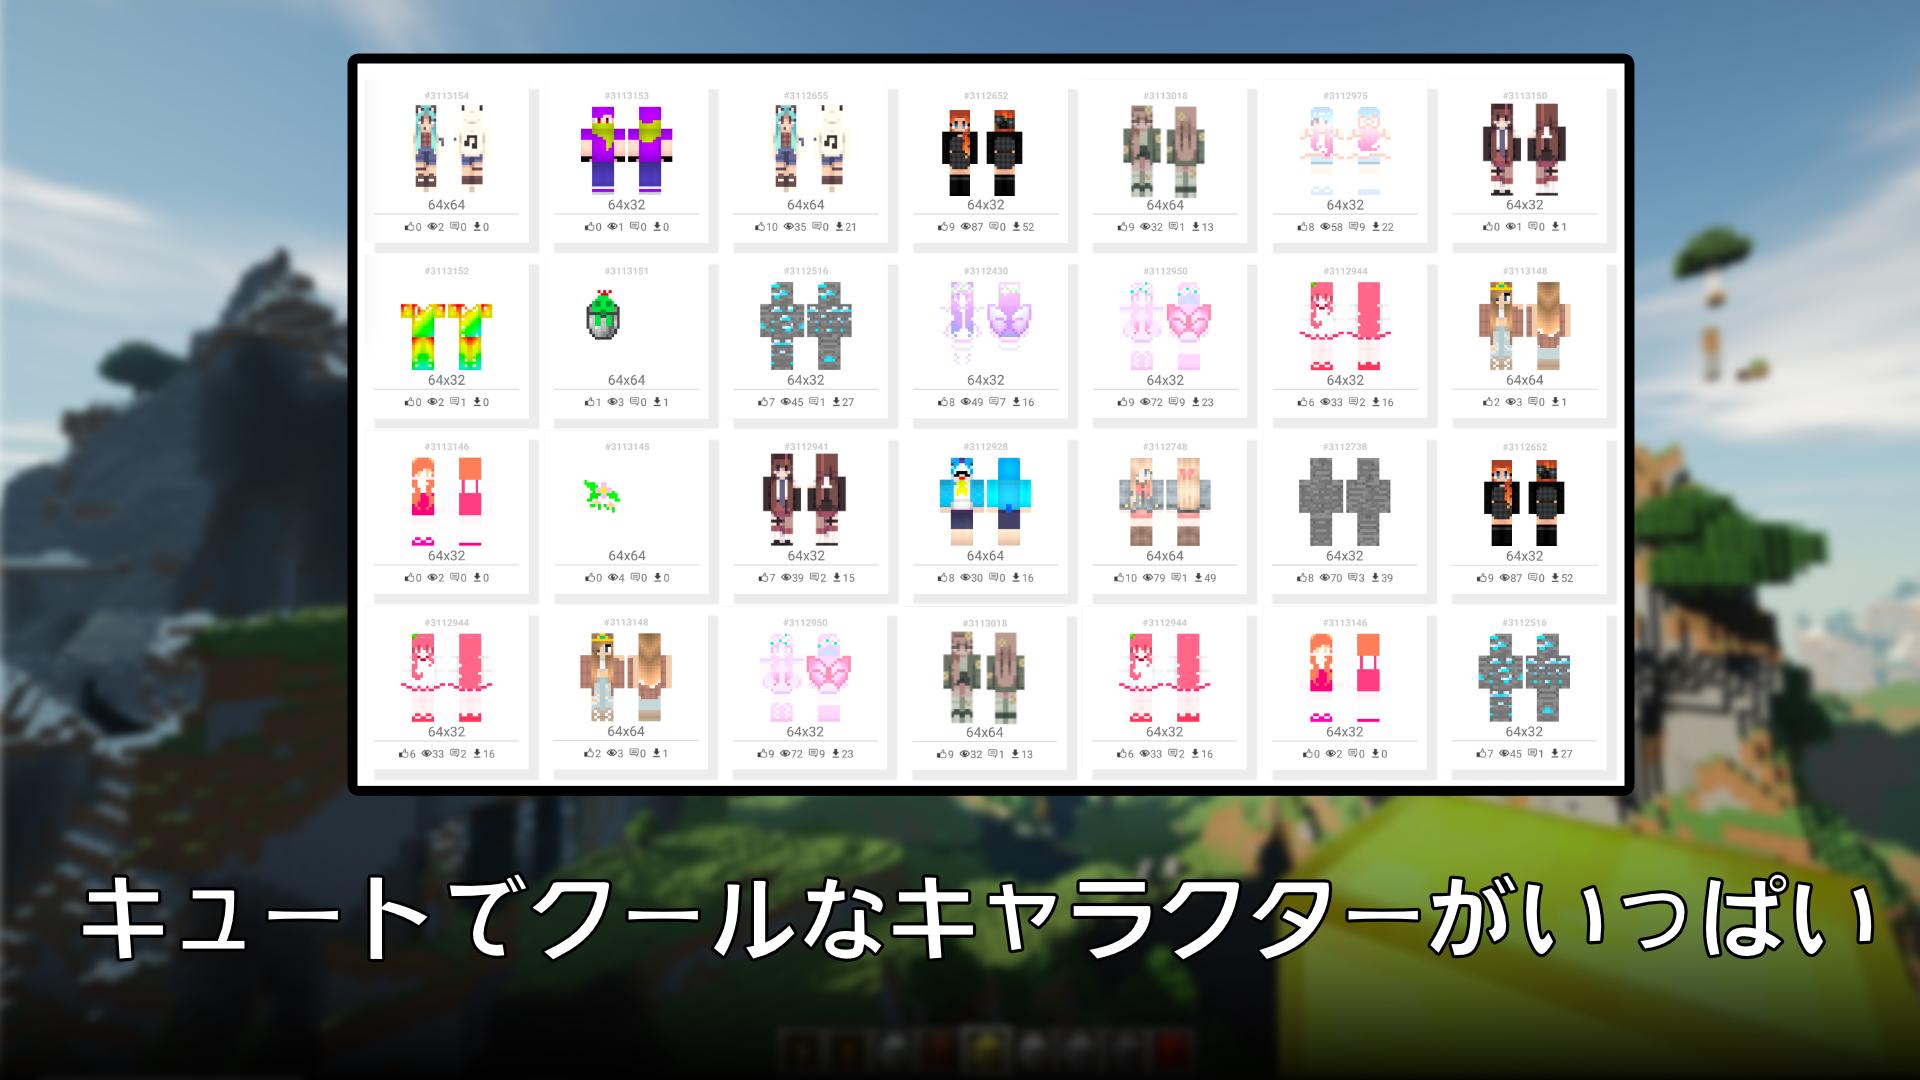
Task: Click the views eye icon on stone skin #3112738
Action: pyautogui.click(x=1325, y=578)
